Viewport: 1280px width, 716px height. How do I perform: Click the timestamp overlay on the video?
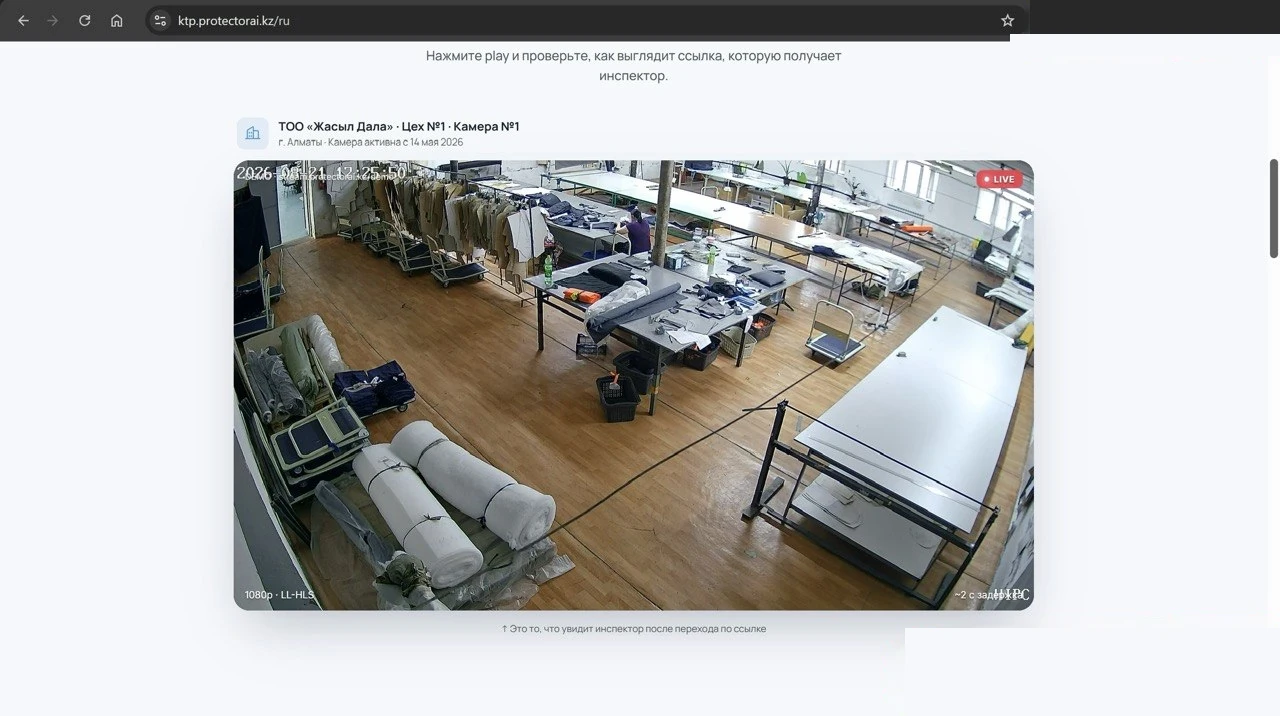[x=321, y=172]
